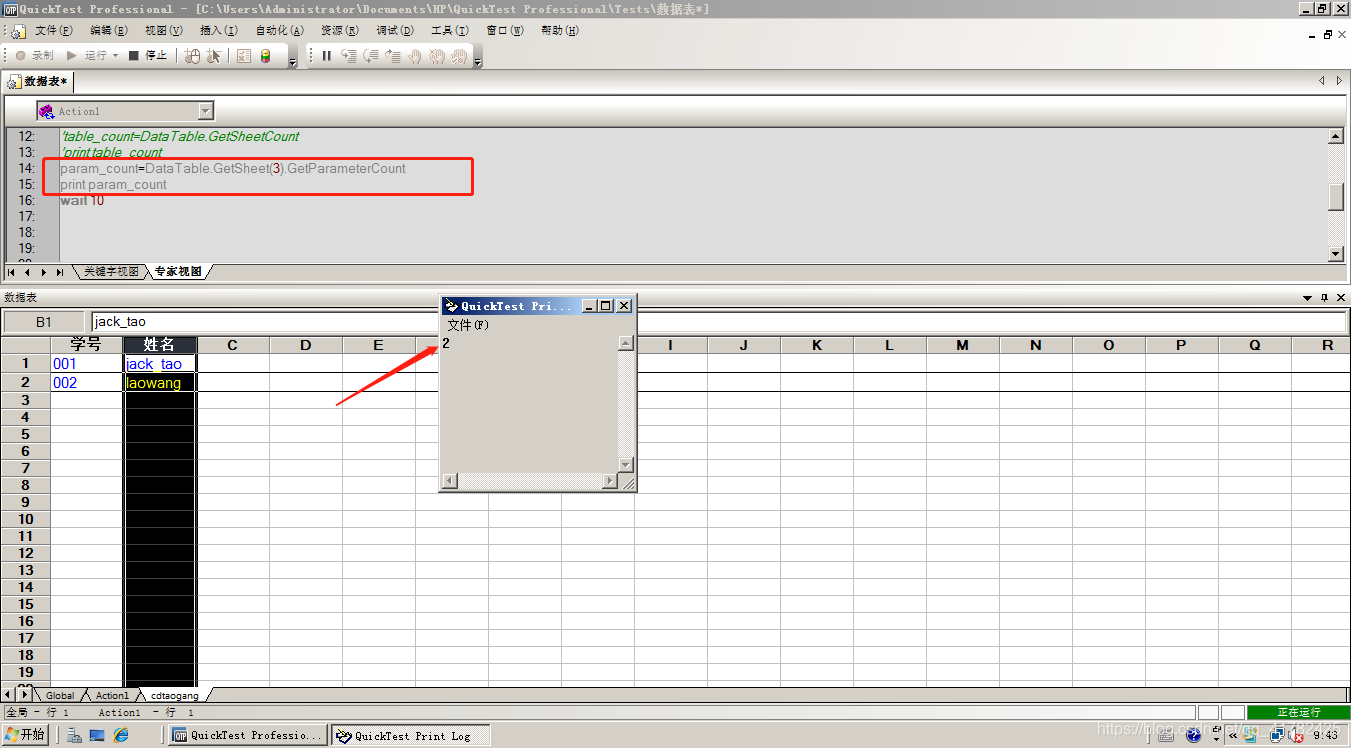This screenshot has width=1351, height=748.
Task: Switch to QuickTest Print Log taskbar button
Action: click(411, 735)
